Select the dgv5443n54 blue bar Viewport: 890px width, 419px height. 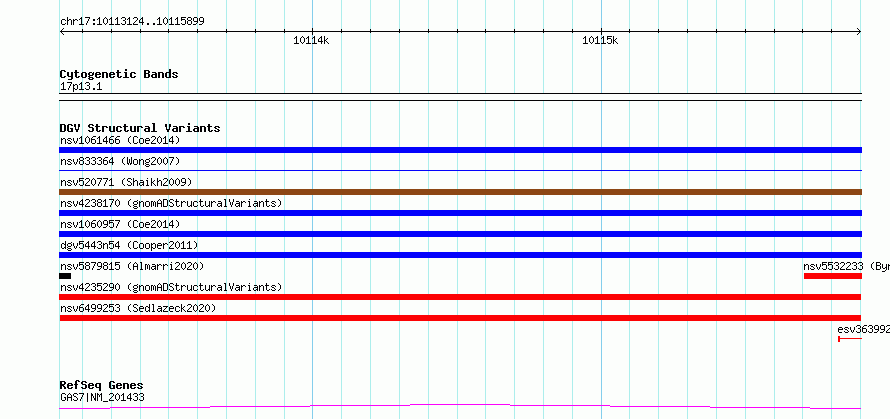click(460, 255)
